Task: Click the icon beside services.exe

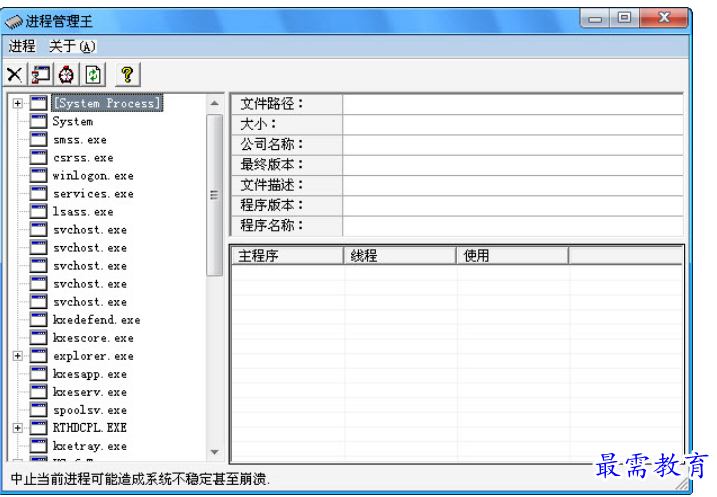Action: 38,193
